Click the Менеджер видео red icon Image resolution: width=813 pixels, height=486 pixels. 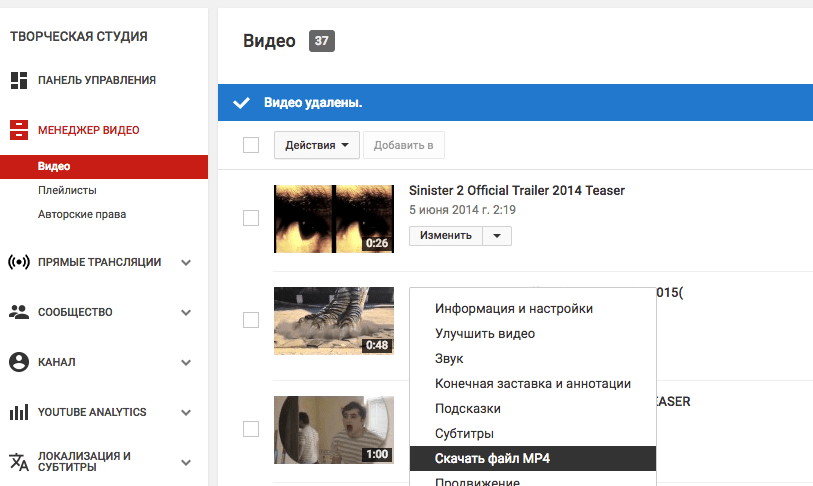pos(18,130)
